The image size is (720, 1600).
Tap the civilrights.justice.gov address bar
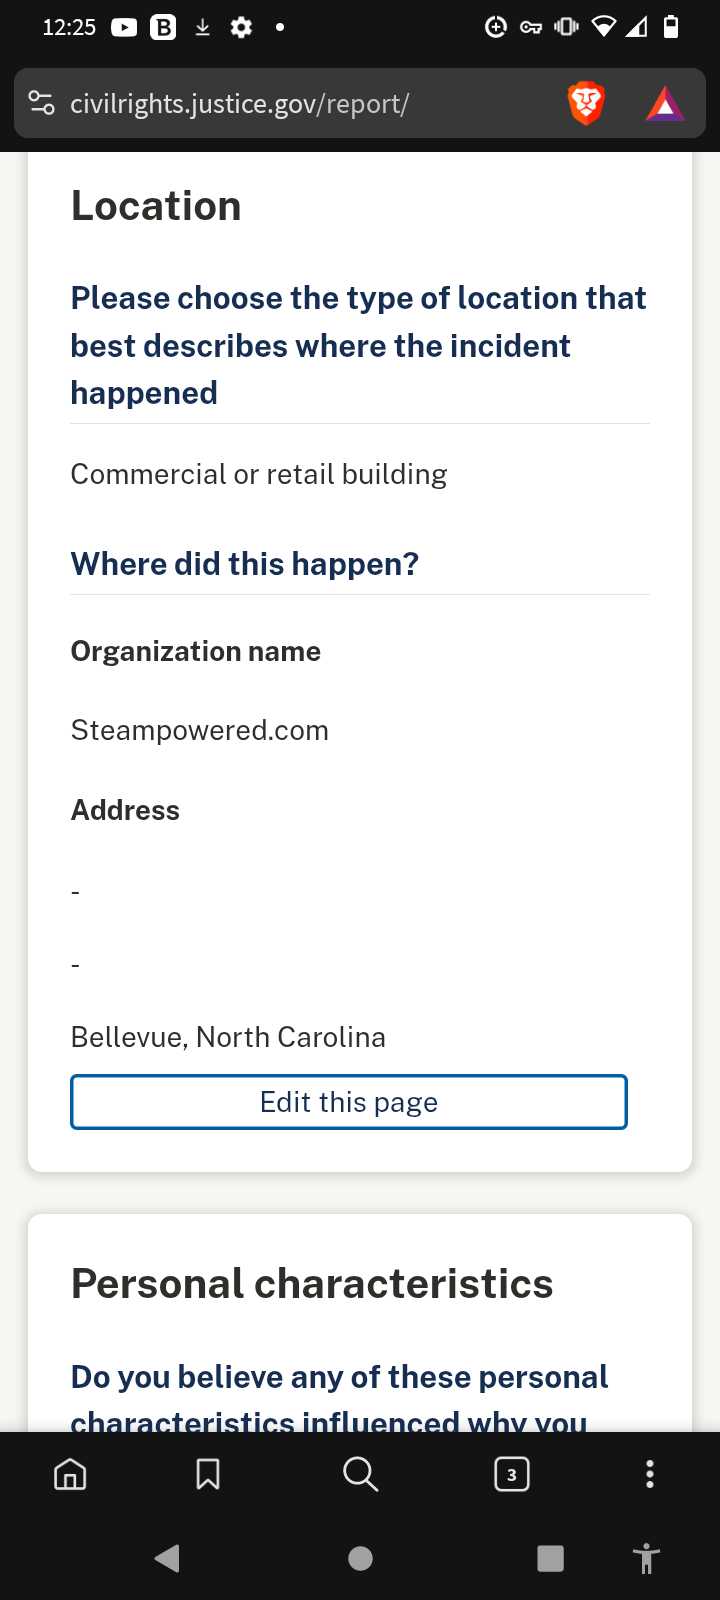239,104
